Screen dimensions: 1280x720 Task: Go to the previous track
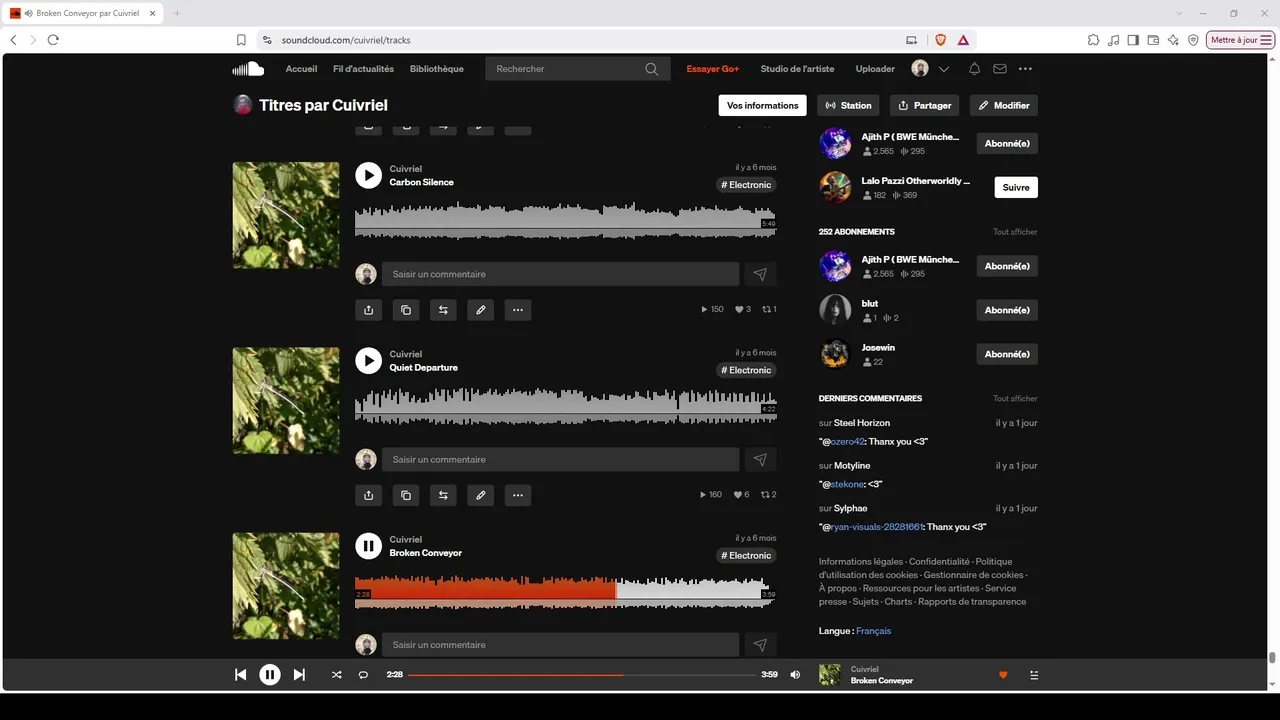point(240,675)
